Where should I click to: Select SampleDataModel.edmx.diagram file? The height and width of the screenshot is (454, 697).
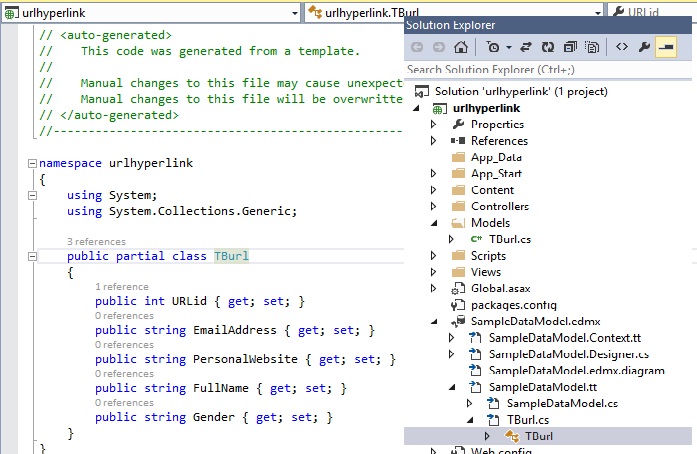pos(577,371)
